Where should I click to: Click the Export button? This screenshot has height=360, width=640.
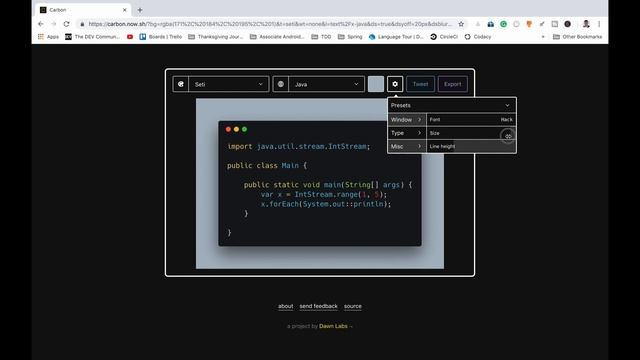(453, 84)
